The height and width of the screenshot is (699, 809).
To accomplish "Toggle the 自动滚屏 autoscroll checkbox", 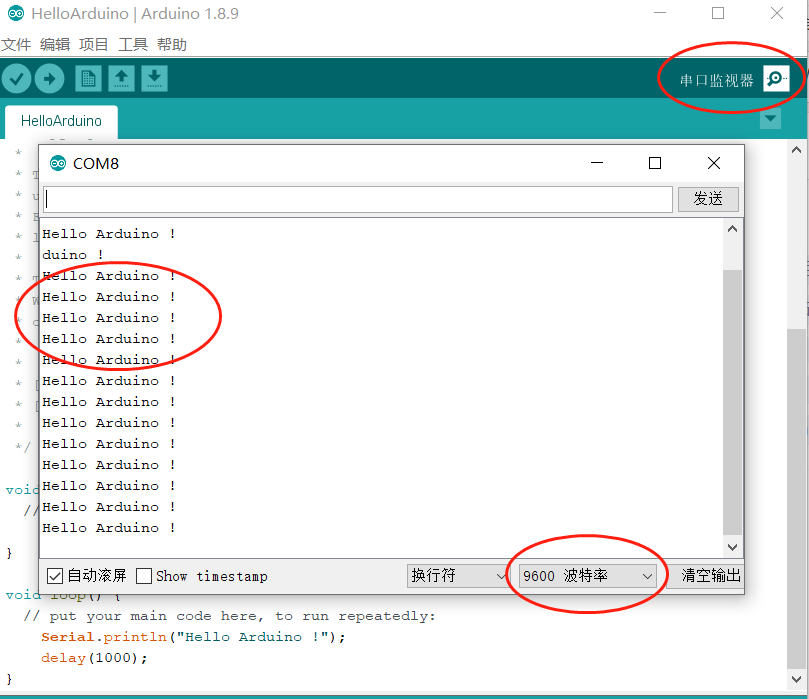I will click(55, 576).
